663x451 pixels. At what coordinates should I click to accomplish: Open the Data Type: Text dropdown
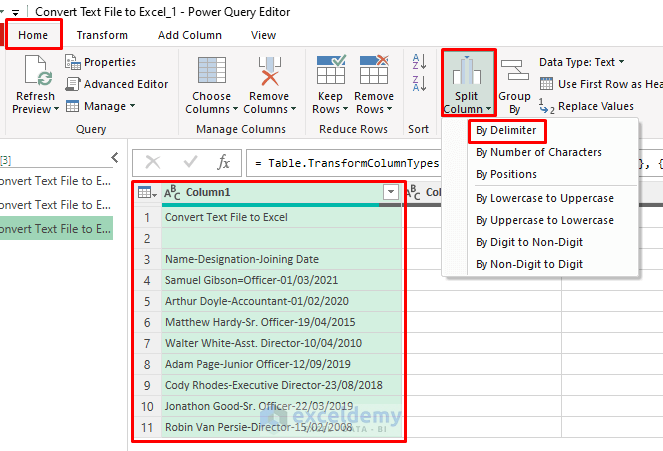click(x=581, y=62)
